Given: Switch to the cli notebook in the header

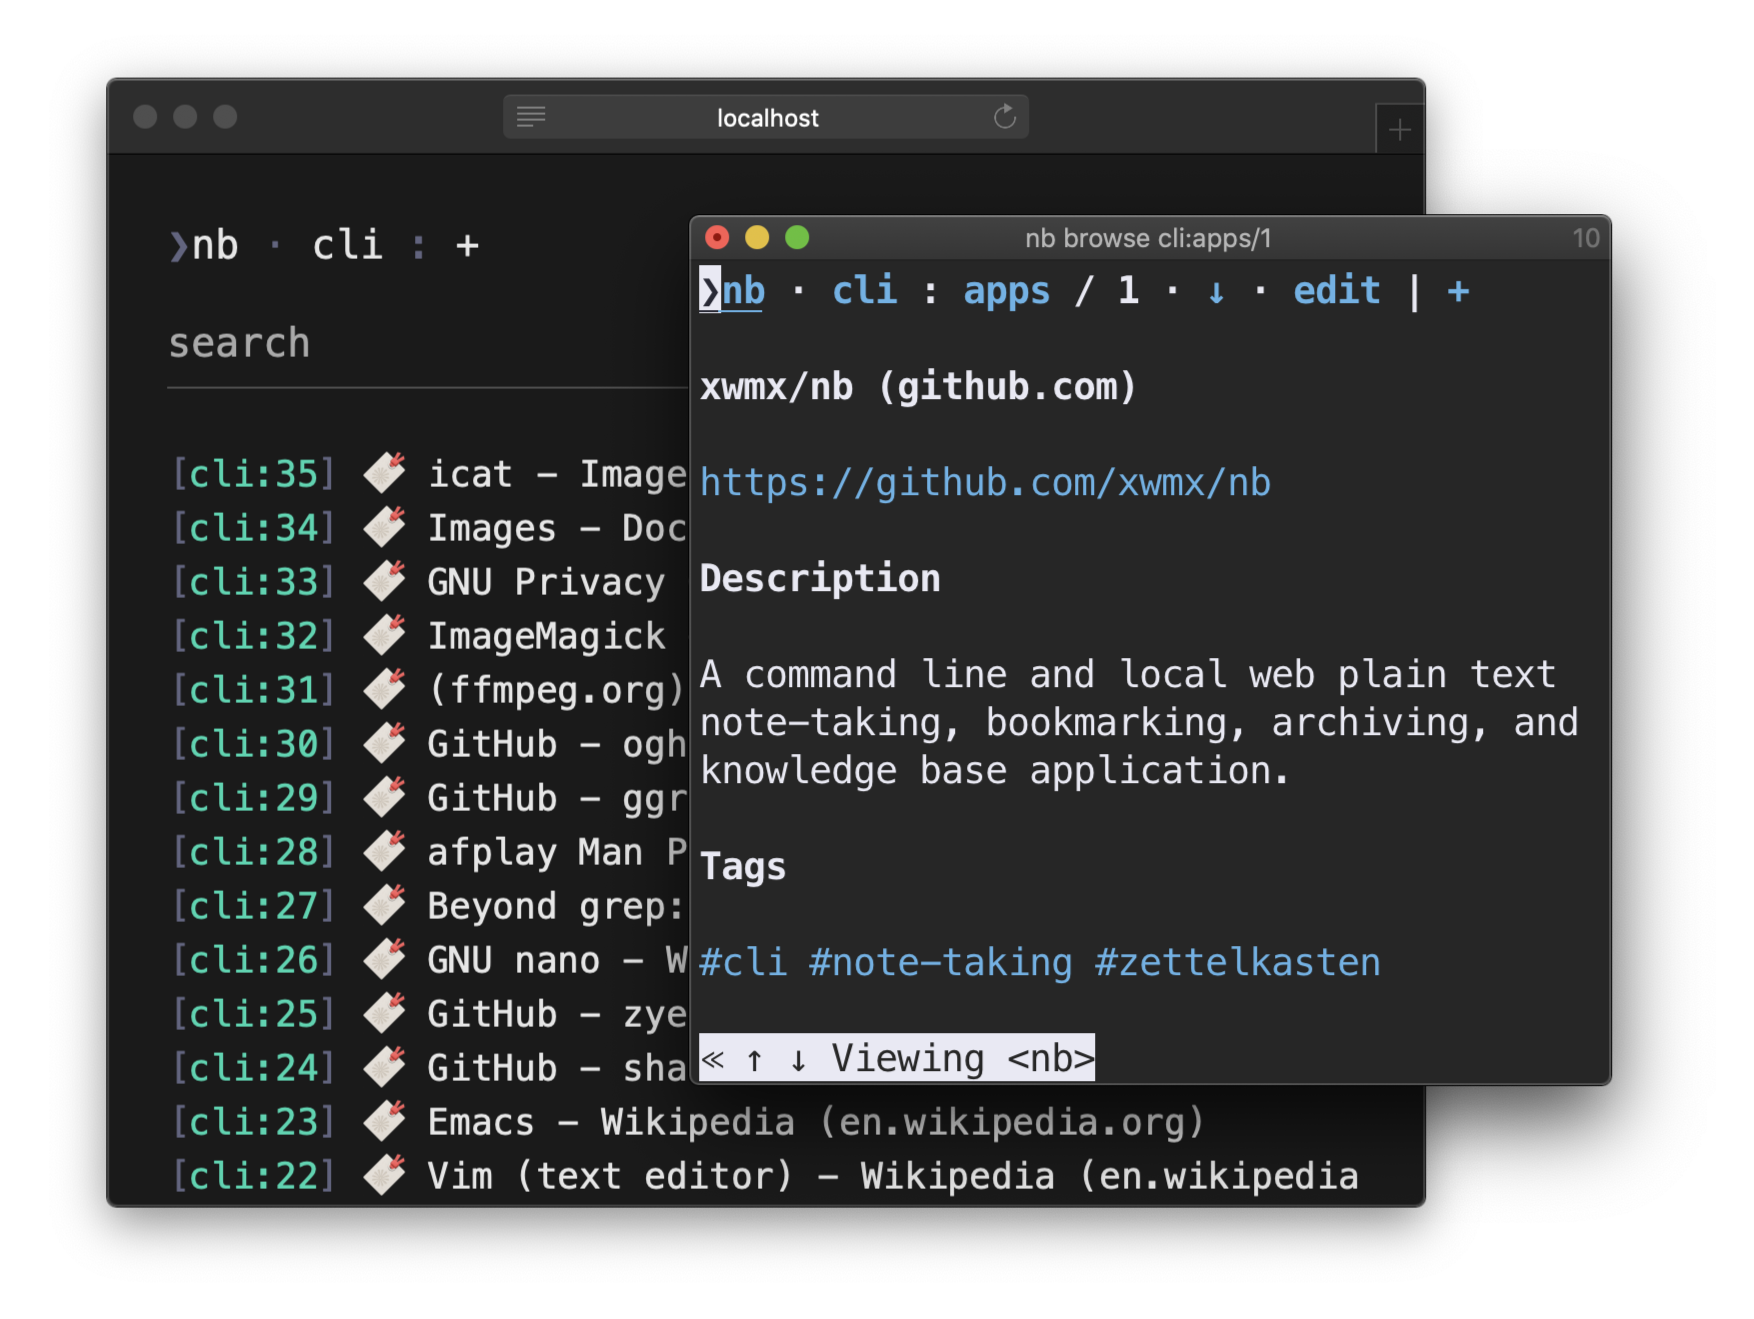Looking at the screenshot, I should coord(864,291).
